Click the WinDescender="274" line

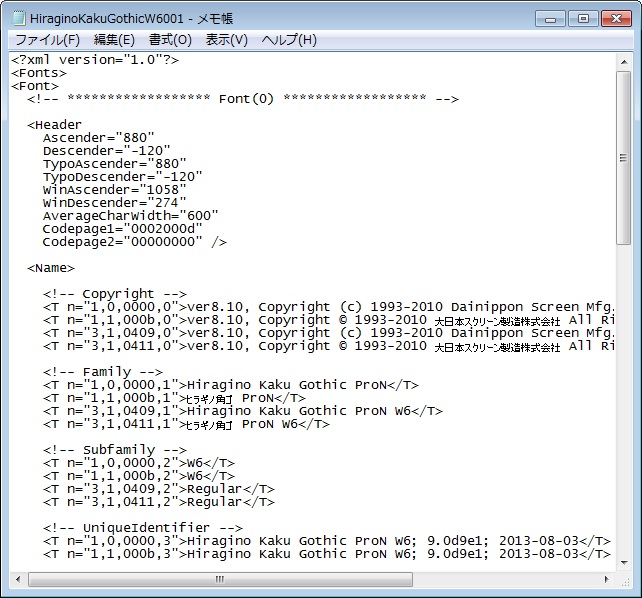point(115,203)
